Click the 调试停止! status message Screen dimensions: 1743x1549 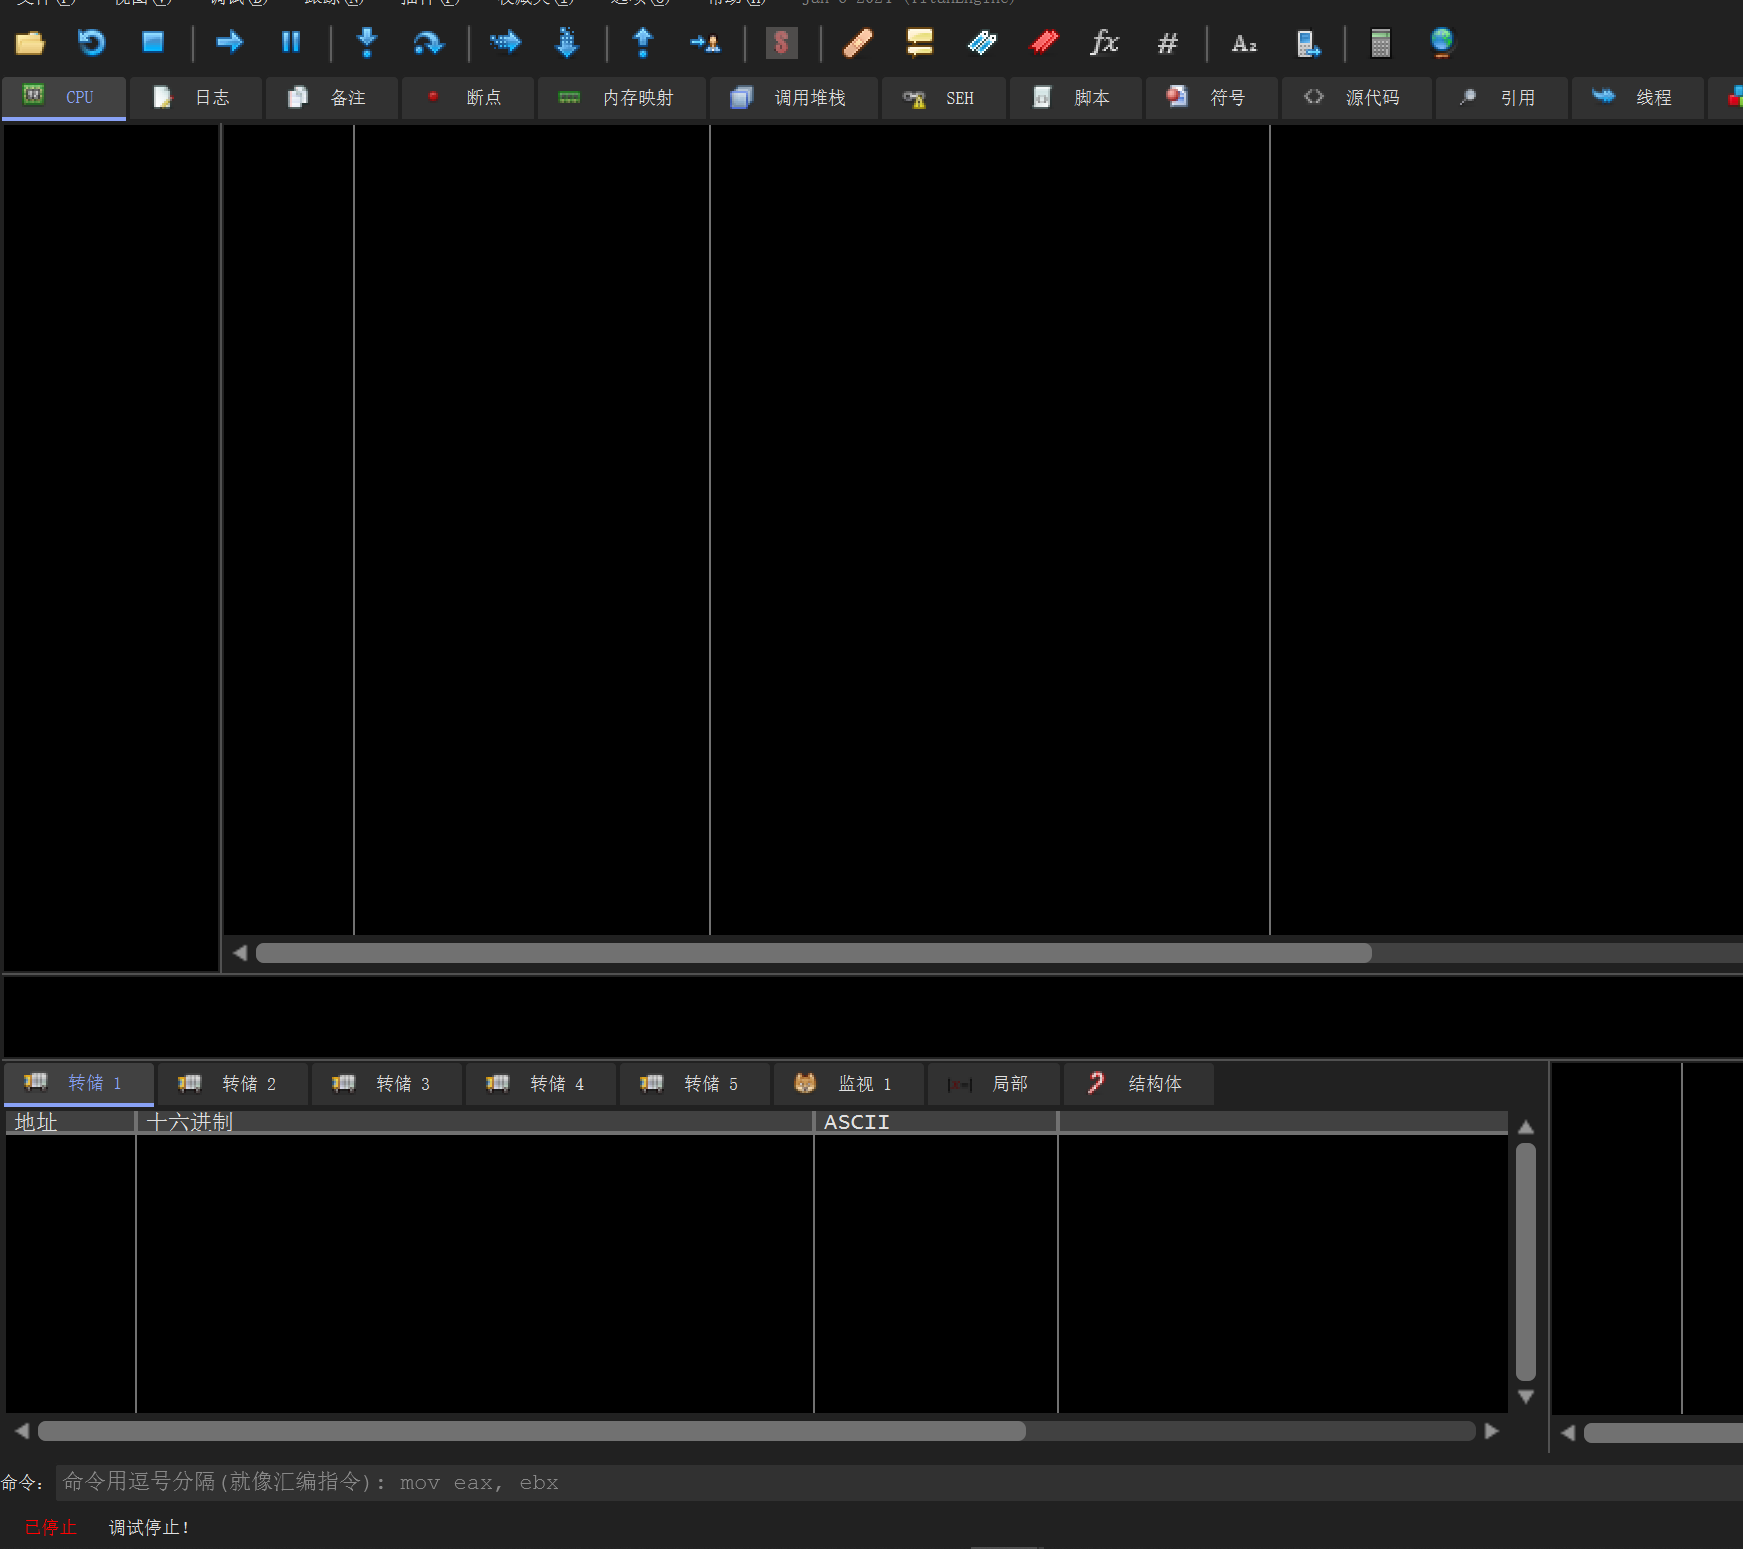click(x=149, y=1527)
